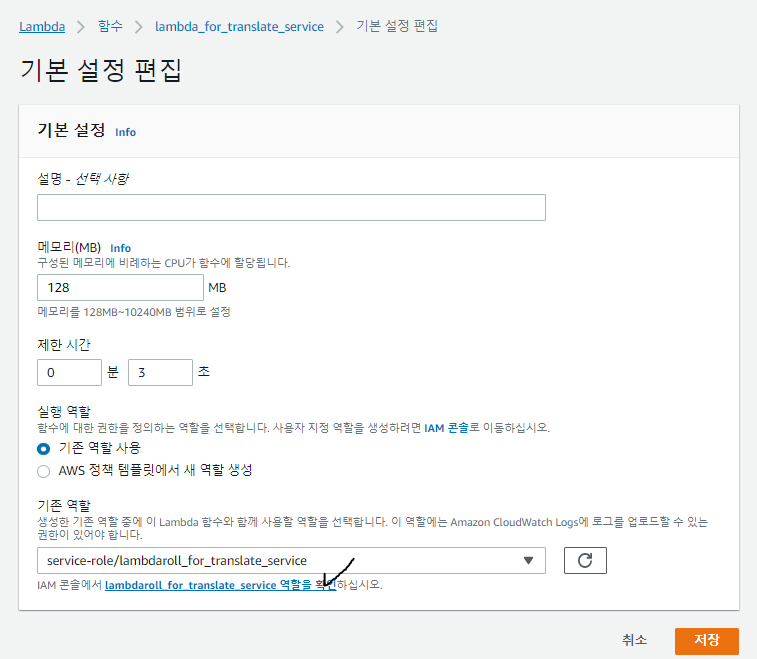The image size is (757, 659).
Task: Go to the 함수 breadcrumb link
Action: [x=110, y=26]
